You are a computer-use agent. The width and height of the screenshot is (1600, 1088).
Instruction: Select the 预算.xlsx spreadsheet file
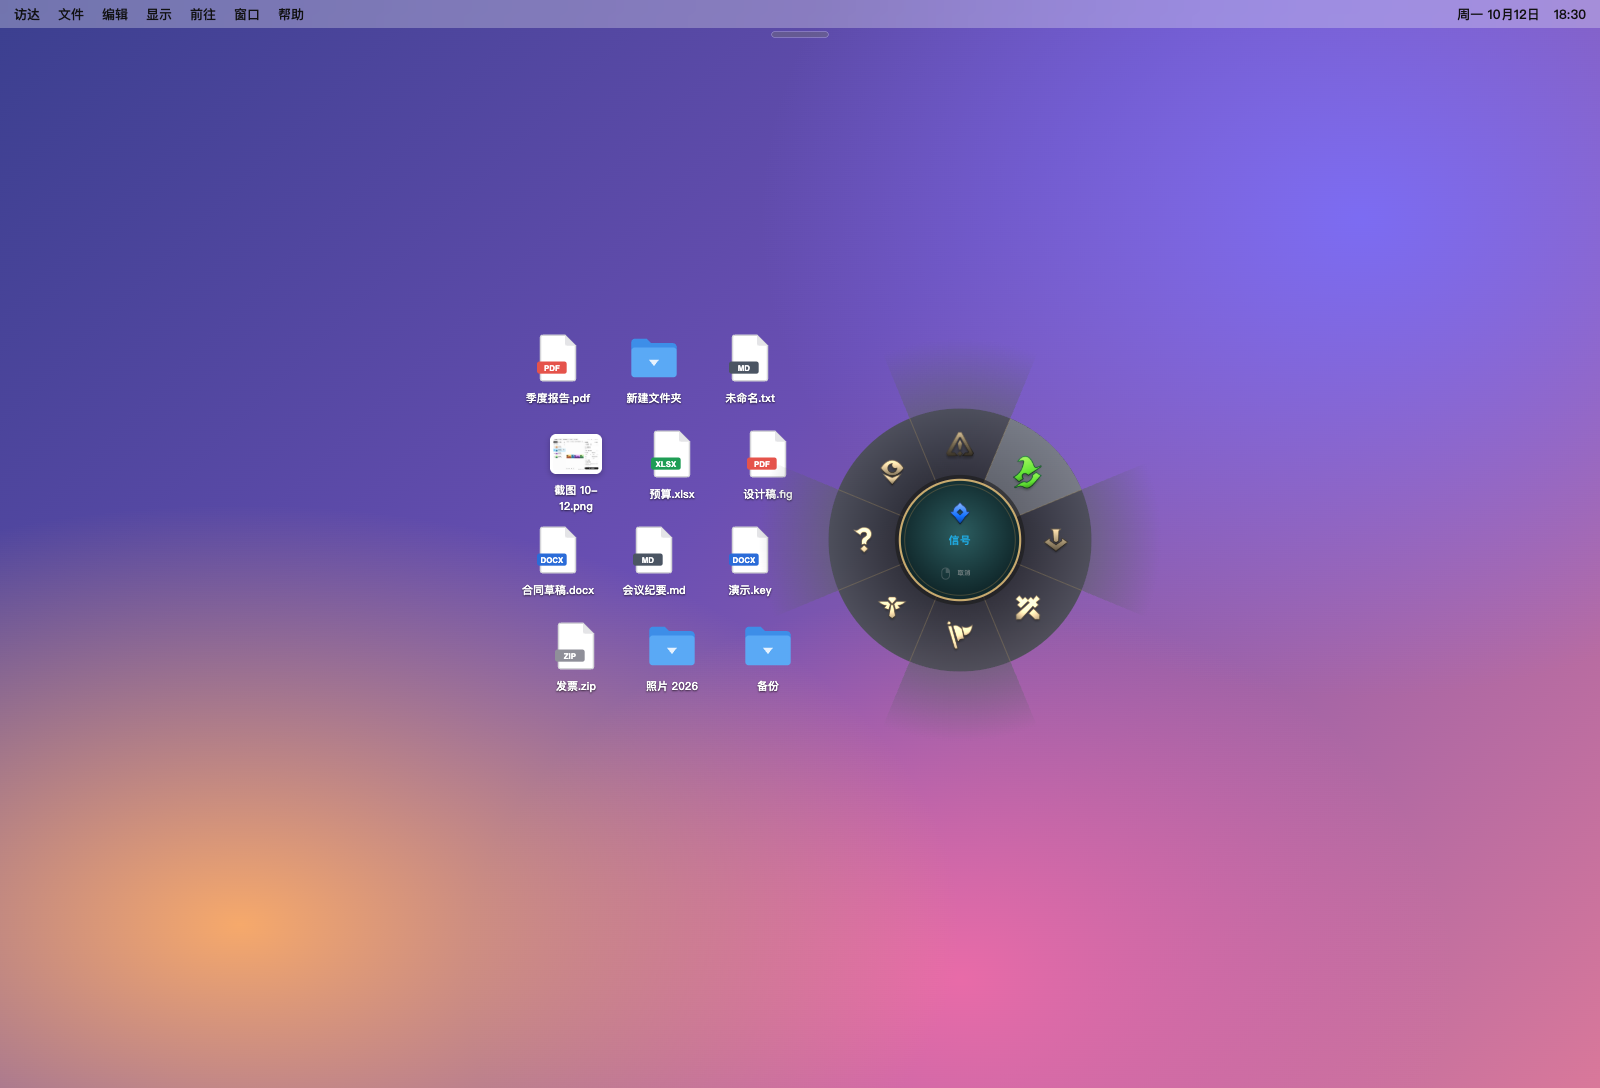pyautogui.click(x=672, y=465)
